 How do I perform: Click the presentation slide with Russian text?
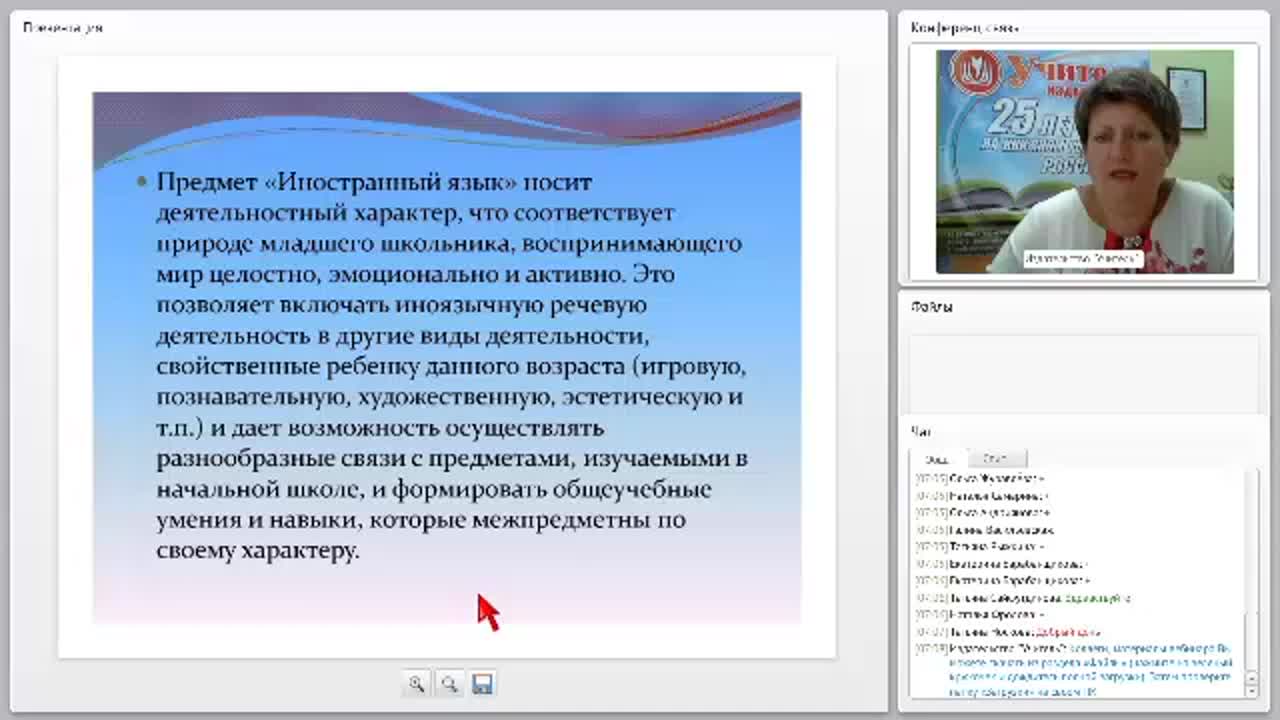point(447,357)
